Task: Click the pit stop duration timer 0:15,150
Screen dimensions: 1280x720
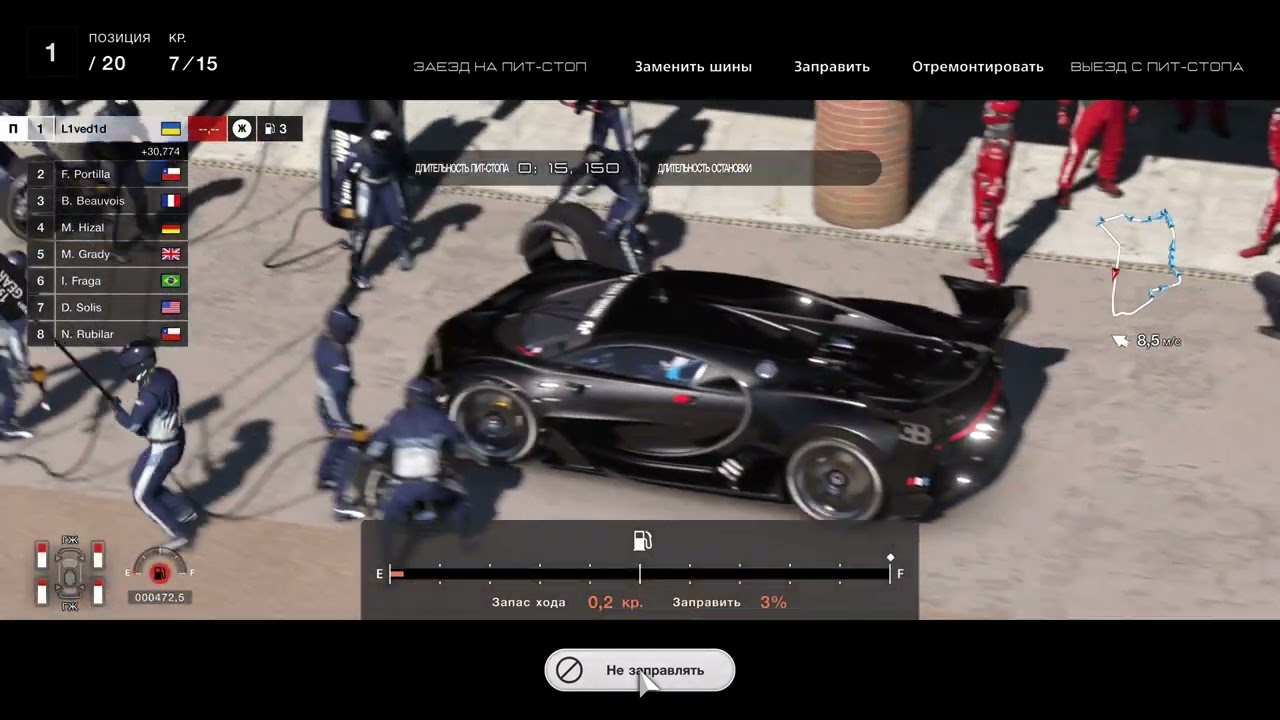Action: tap(569, 168)
